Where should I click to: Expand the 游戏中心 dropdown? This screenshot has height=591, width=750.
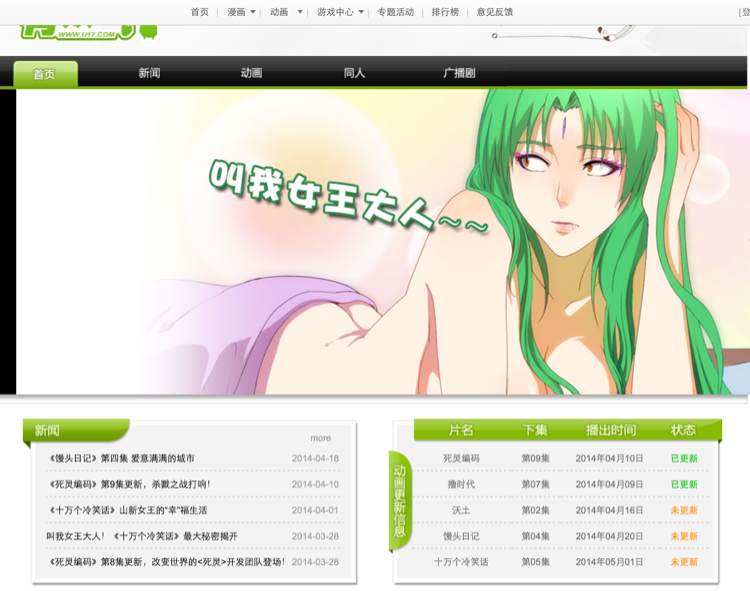[361, 12]
